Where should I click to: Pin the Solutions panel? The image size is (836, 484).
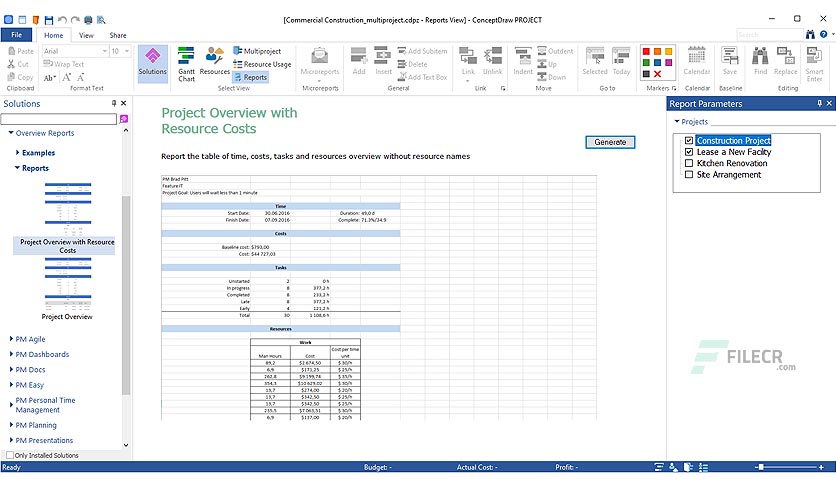(x=114, y=103)
